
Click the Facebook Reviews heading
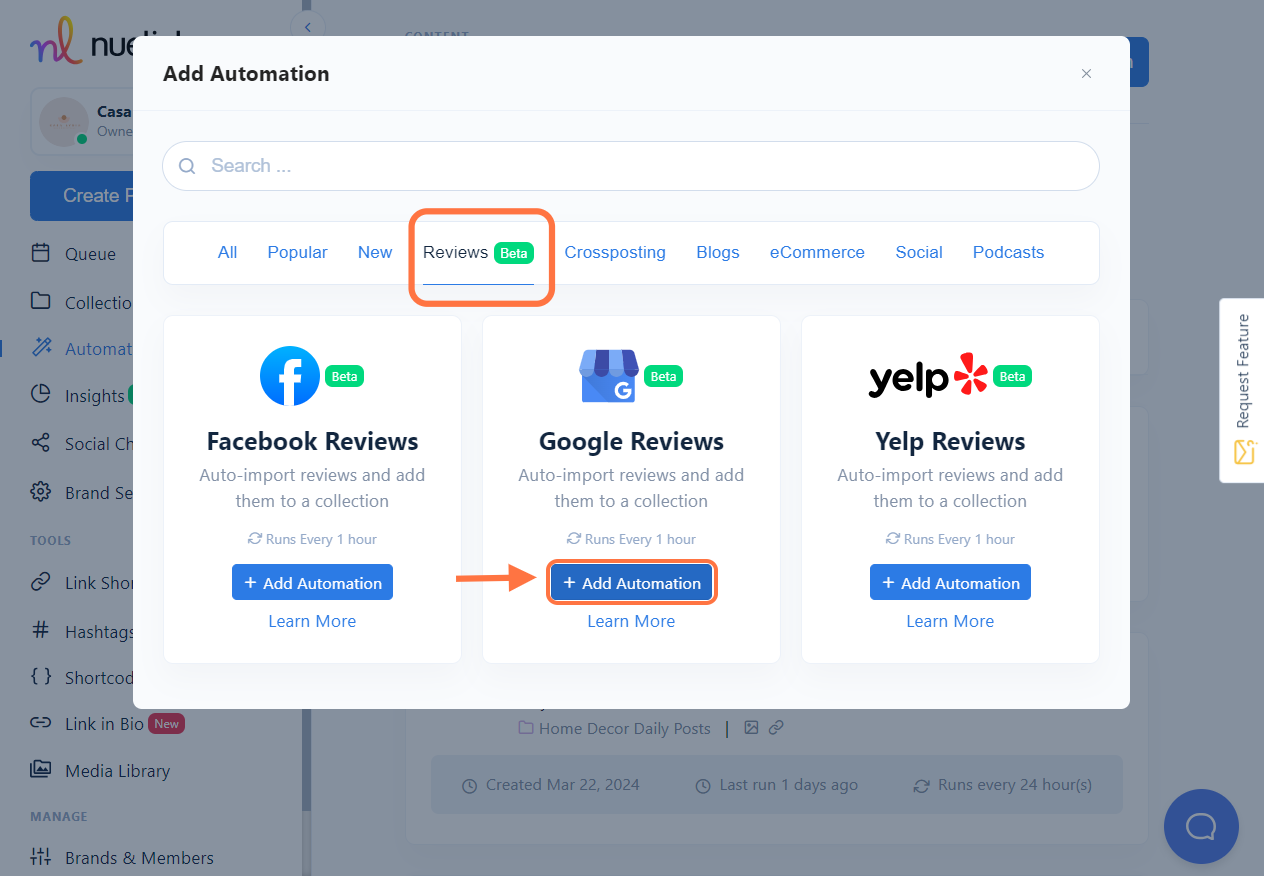[312, 442]
